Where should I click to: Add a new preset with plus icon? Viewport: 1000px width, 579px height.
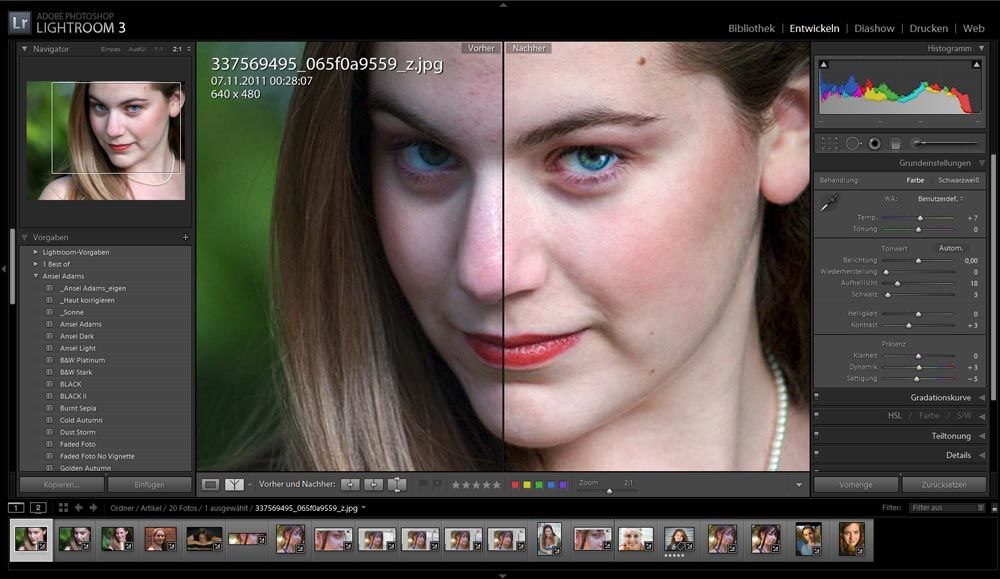point(185,237)
